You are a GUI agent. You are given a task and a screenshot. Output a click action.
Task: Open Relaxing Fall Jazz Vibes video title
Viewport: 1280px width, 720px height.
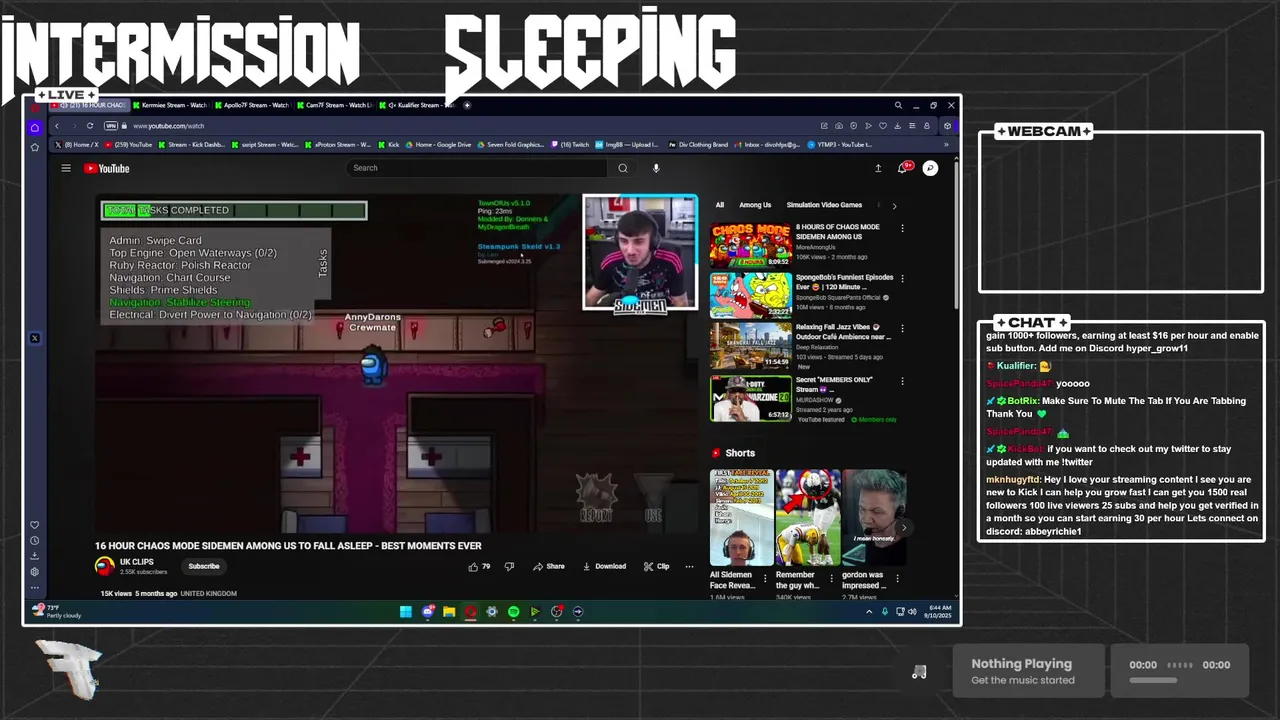843,332
